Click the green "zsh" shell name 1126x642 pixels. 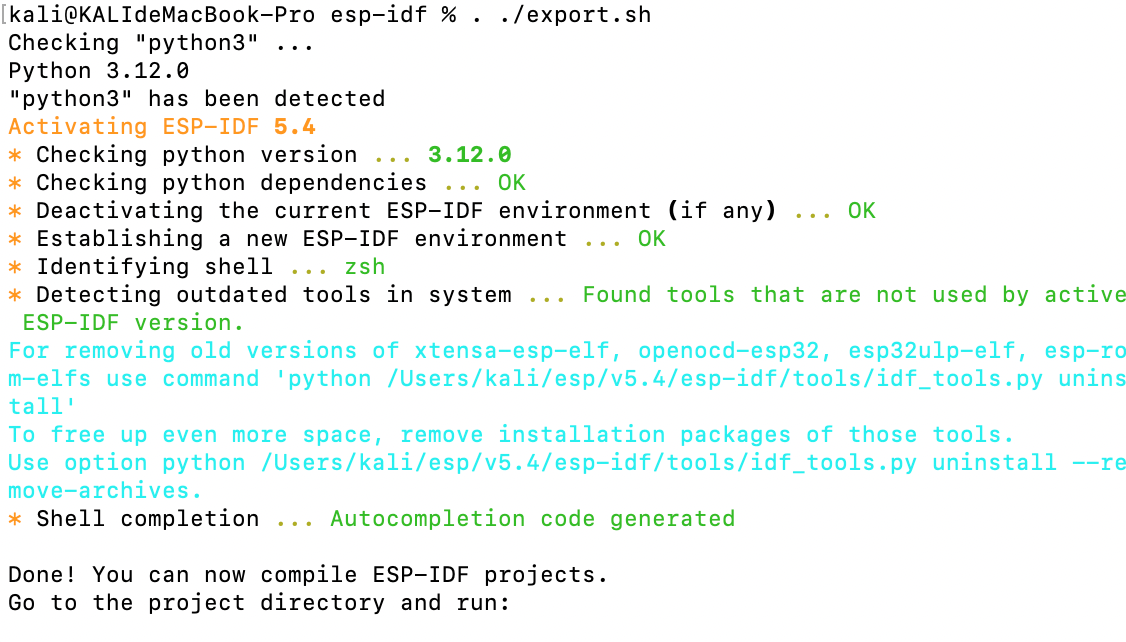click(x=364, y=267)
